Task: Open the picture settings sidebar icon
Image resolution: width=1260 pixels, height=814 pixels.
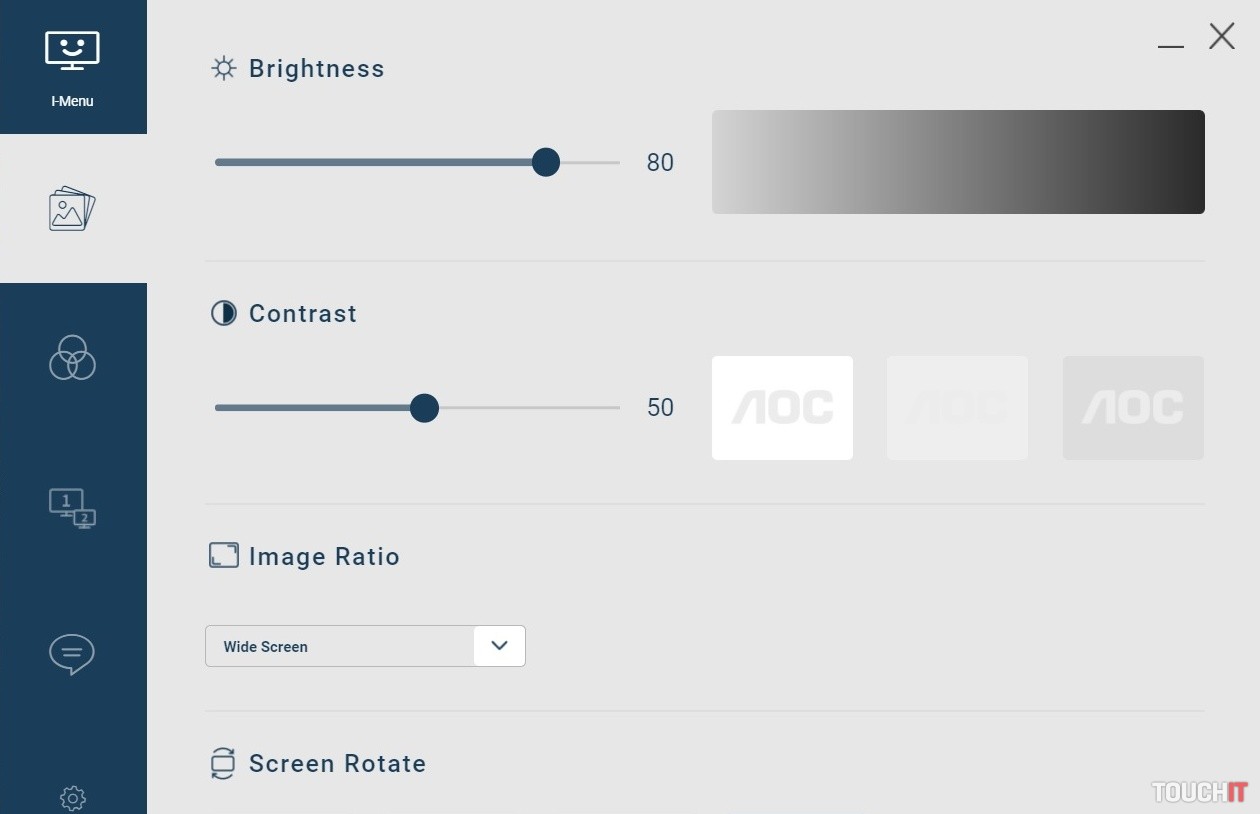Action: (72, 209)
